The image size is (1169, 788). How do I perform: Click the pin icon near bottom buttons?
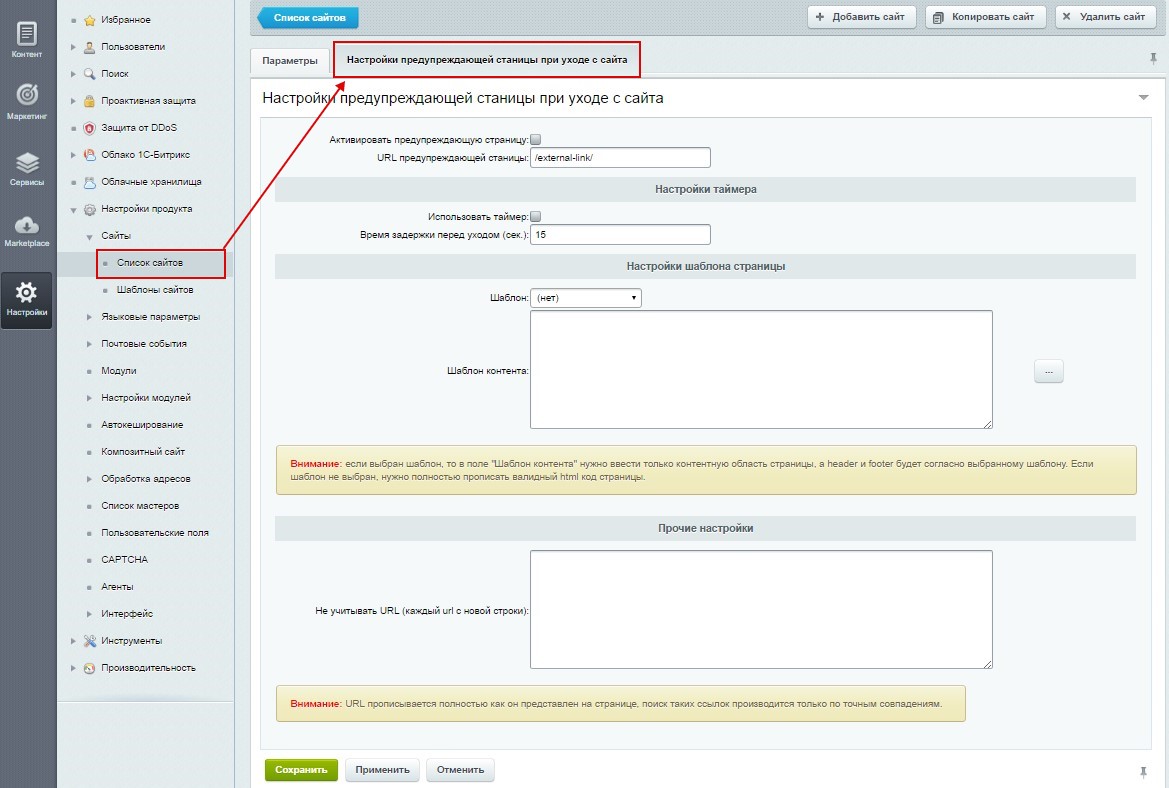[x=1143, y=772]
